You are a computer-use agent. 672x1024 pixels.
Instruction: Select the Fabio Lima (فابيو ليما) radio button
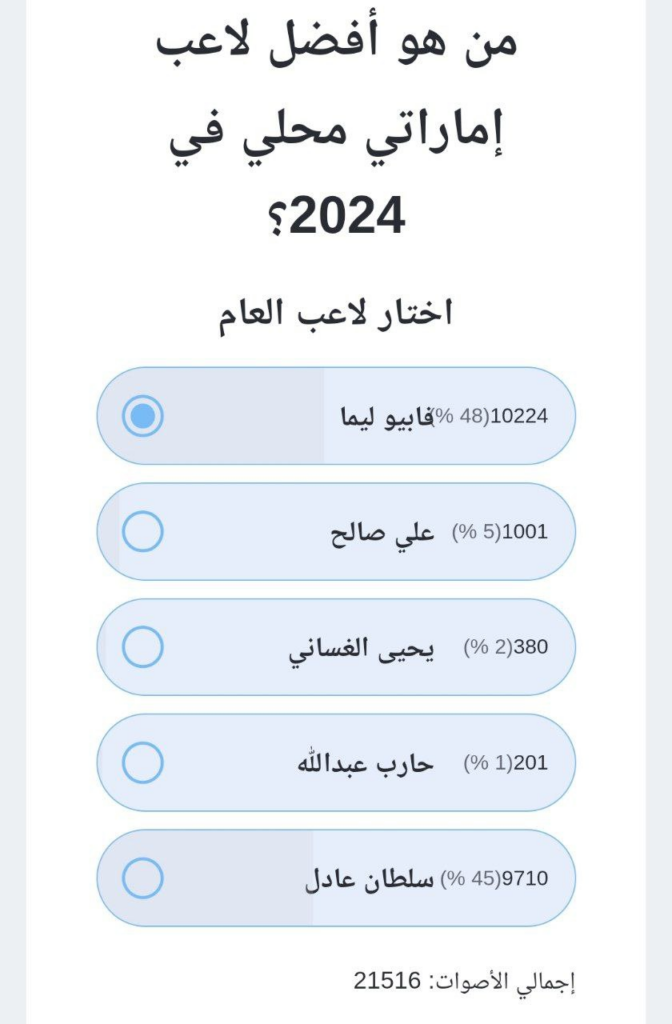click(x=143, y=416)
